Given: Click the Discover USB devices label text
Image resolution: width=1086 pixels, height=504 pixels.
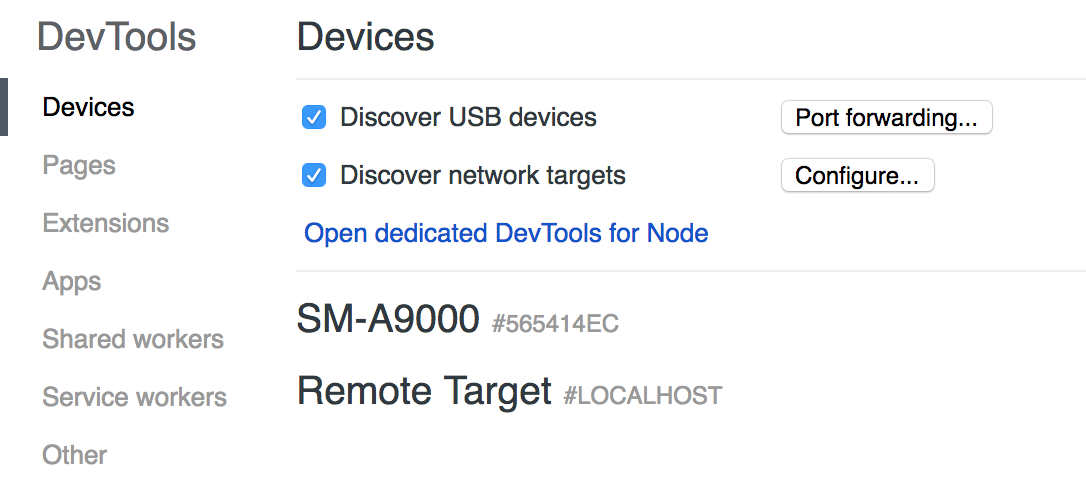Looking at the screenshot, I should pyautogui.click(x=468, y=118).
